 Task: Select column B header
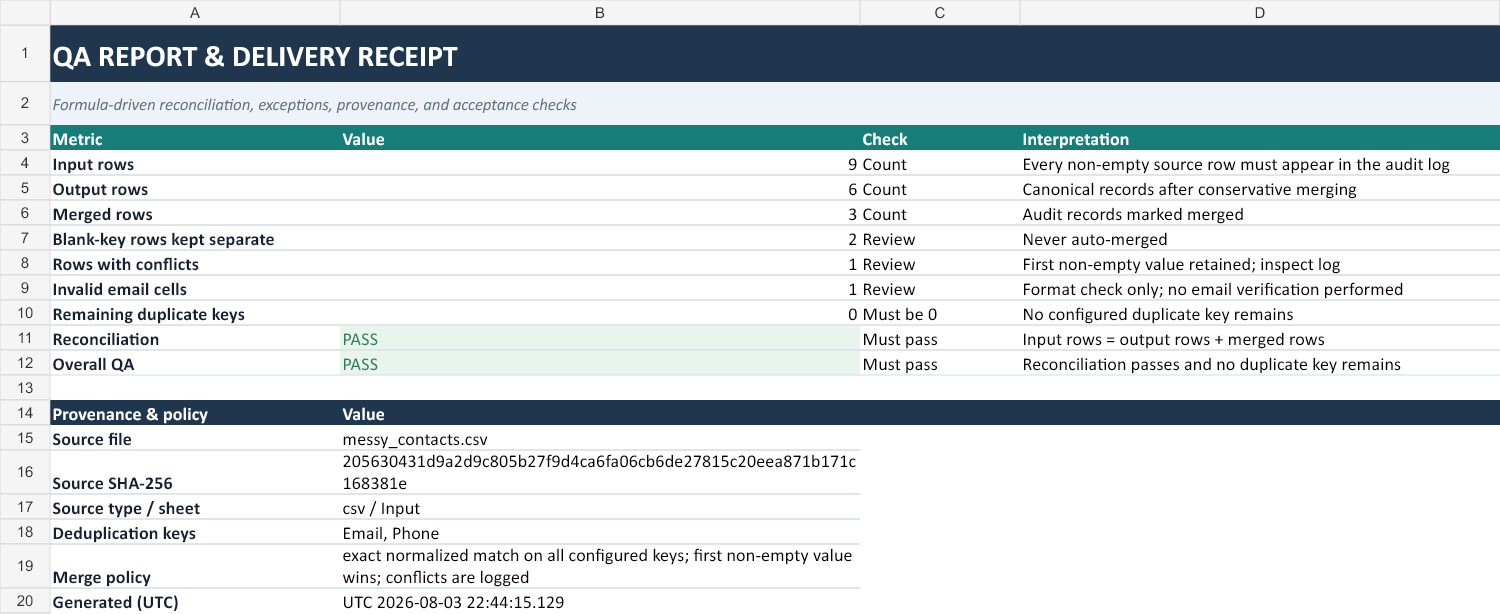coord(599,13)
